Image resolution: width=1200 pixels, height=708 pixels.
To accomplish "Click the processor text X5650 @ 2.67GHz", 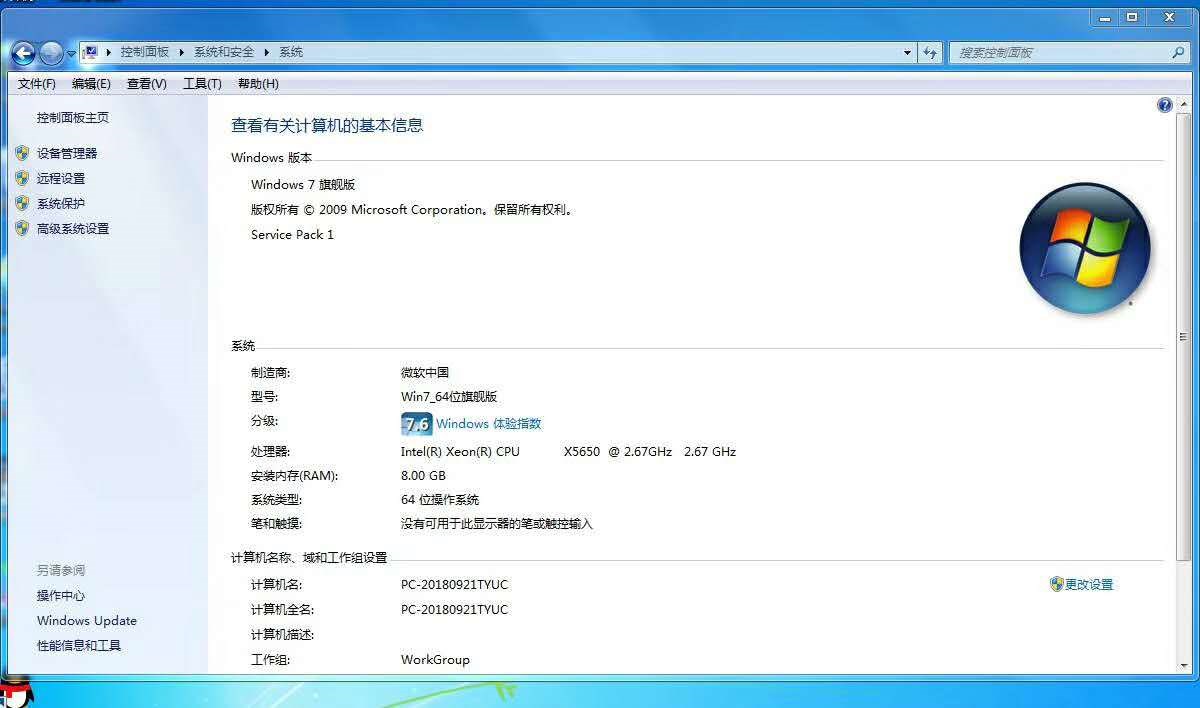I will (x=618, y=452).
